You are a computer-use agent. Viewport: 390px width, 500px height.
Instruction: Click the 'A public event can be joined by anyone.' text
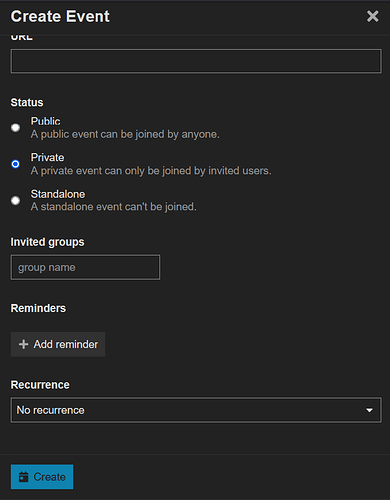pyautogui.click(x=125, y=134)
